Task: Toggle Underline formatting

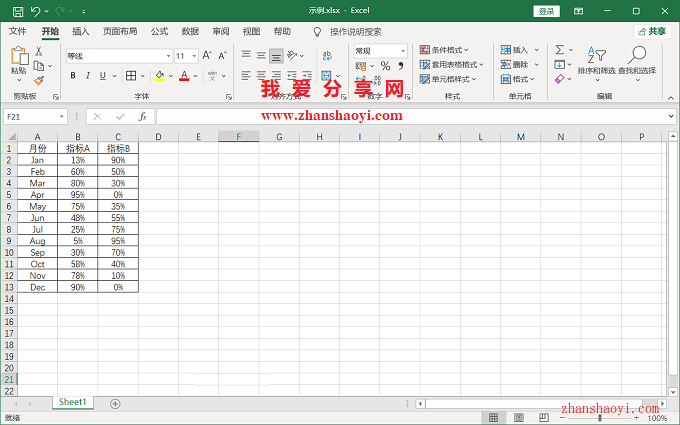Action: pyautogui.click(x=103, y=76)
